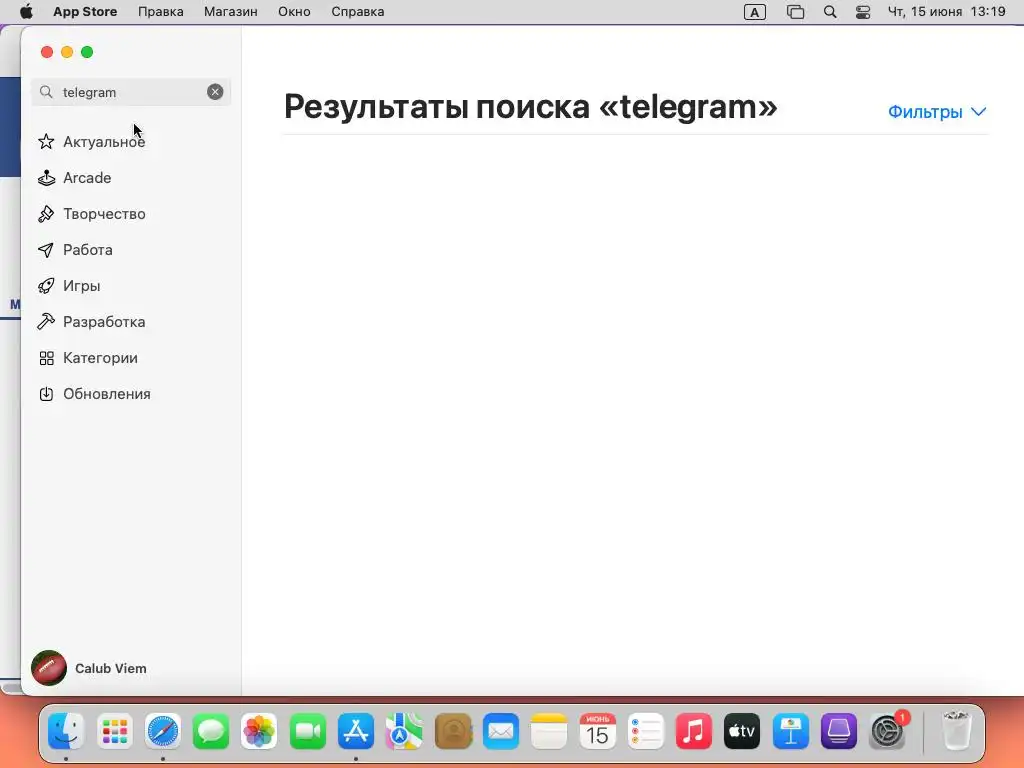The width and height of the screenshot is (1024, 768).
Task: Launch Mail from the Dock
Action: (x=501, y=731)
